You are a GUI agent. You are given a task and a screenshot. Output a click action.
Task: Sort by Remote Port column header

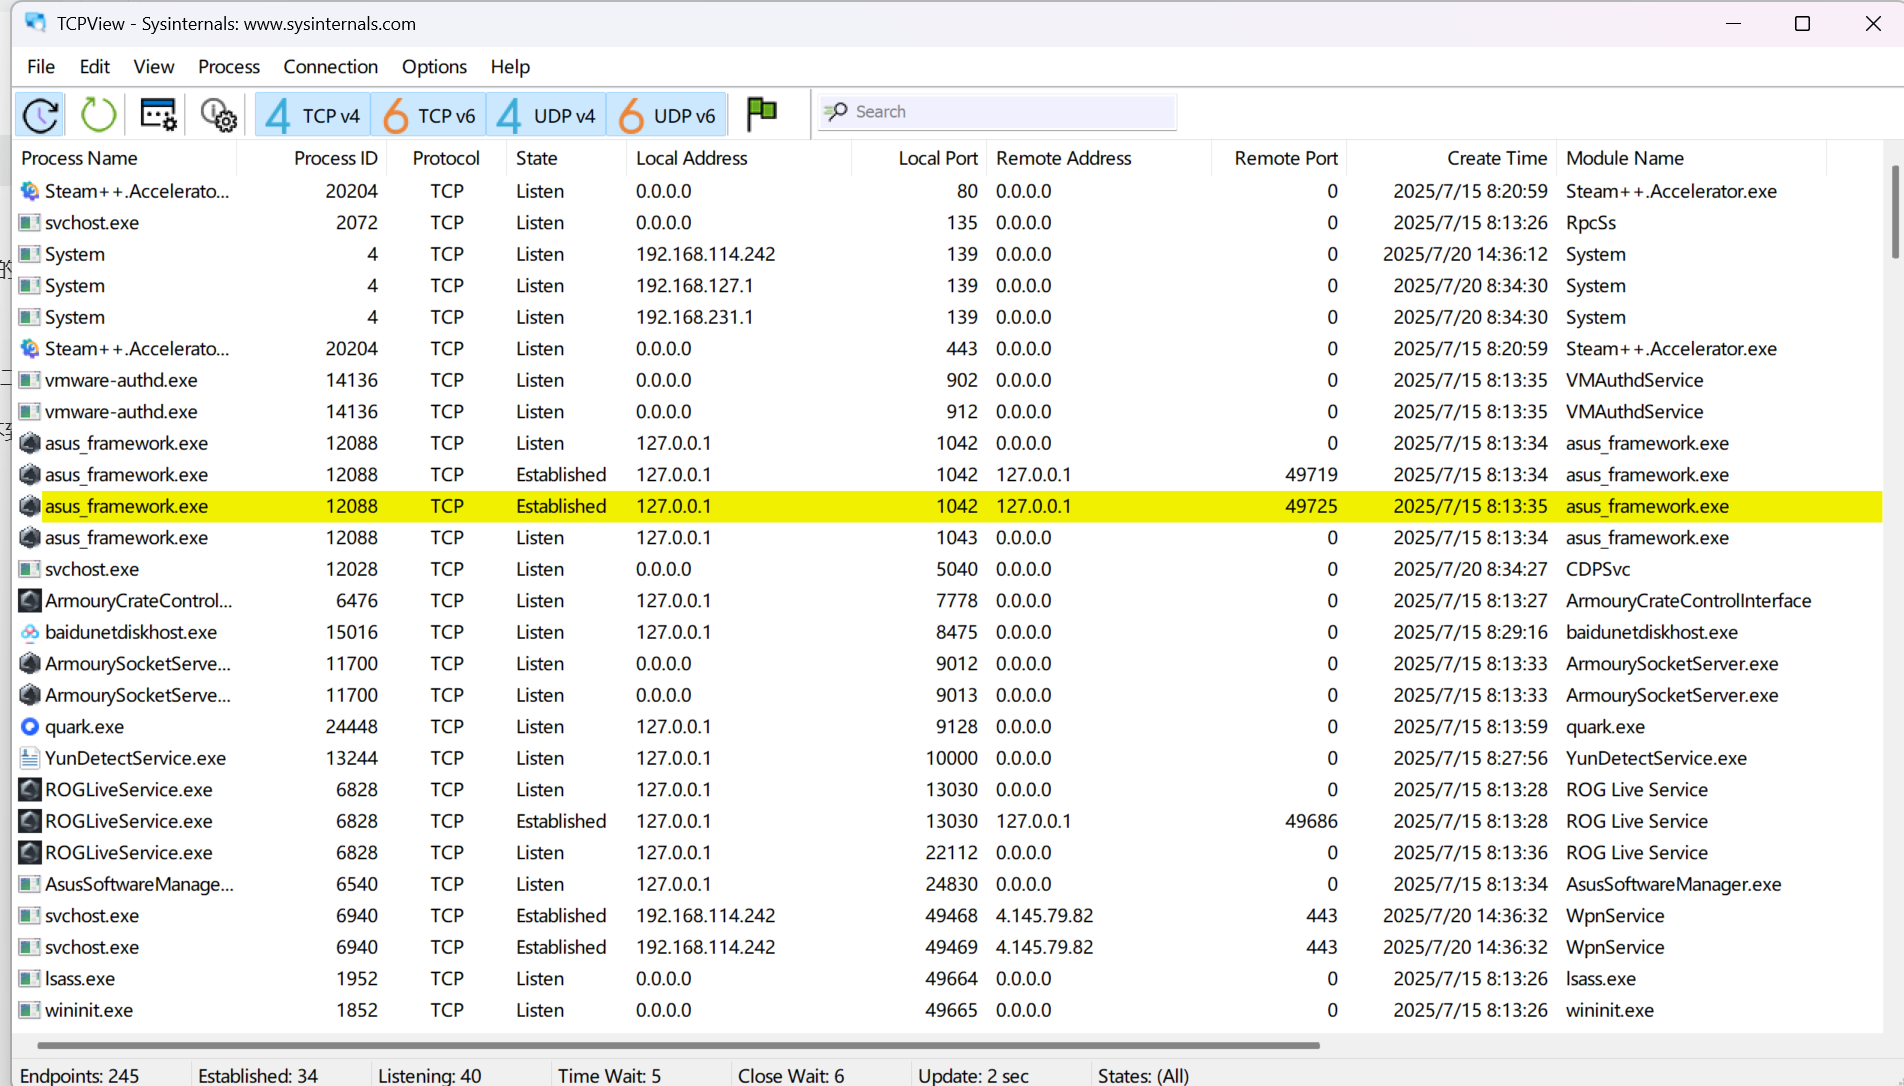pos(1279,158)
